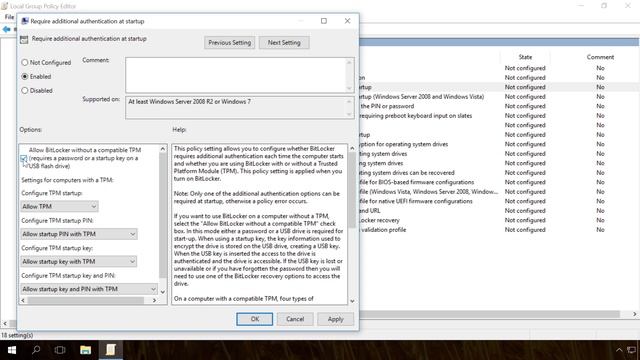Select 'ting system drives can be recovered' row
The height and width of the screenshot is (360, 640).
click(x=499, y=173)
